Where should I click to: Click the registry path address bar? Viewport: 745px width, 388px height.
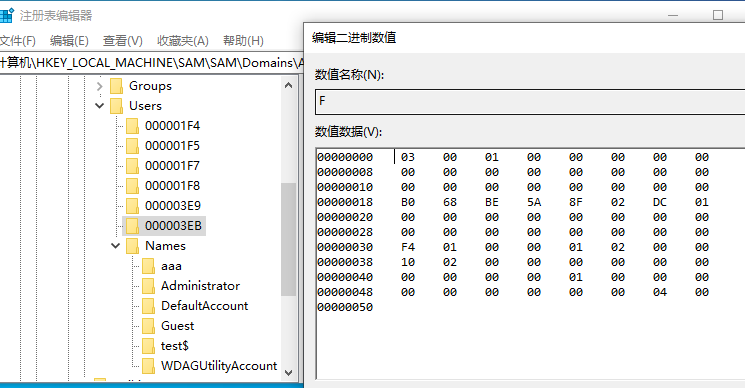click(x=152, y=63)
